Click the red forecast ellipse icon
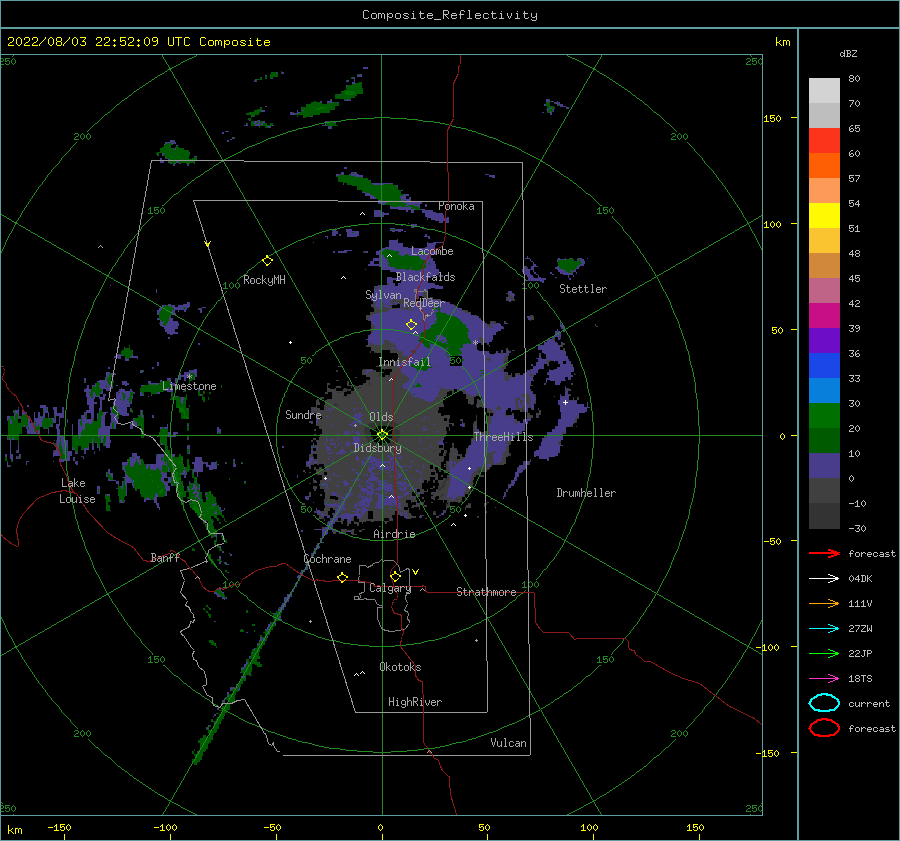The image size is (900, 841). point(824,728)
